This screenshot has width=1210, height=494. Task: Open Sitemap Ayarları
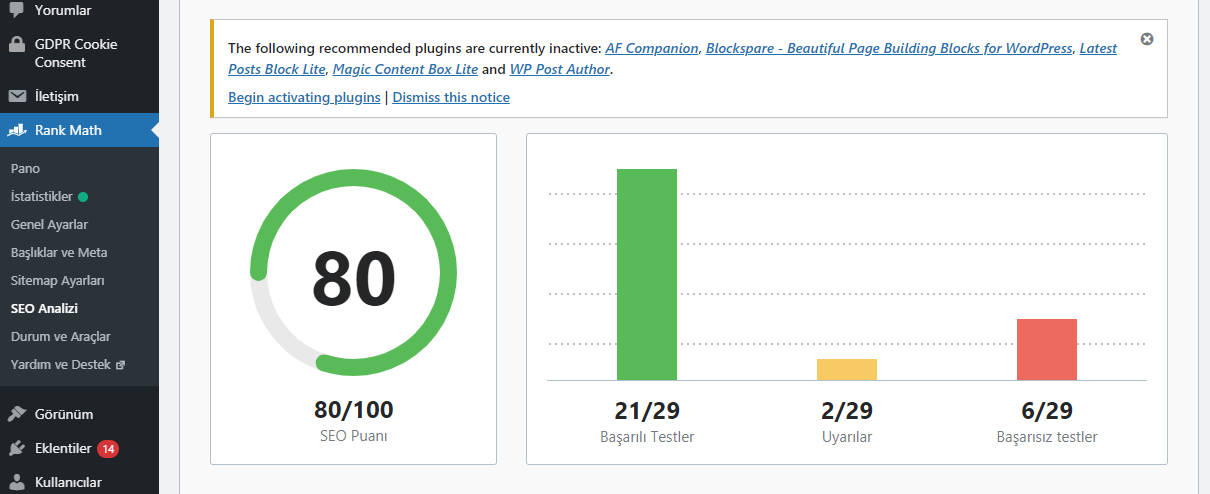pyautogui.click(x=57, y=281)
